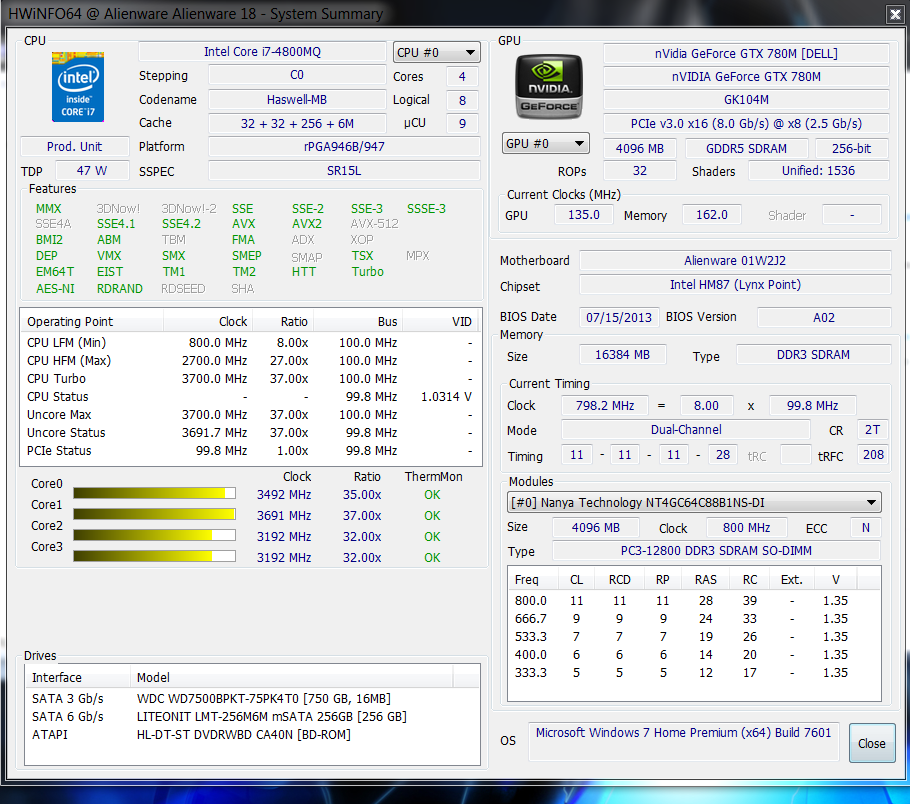Click the Turbo feature label

pyautogui.click(x=367, y=272)
